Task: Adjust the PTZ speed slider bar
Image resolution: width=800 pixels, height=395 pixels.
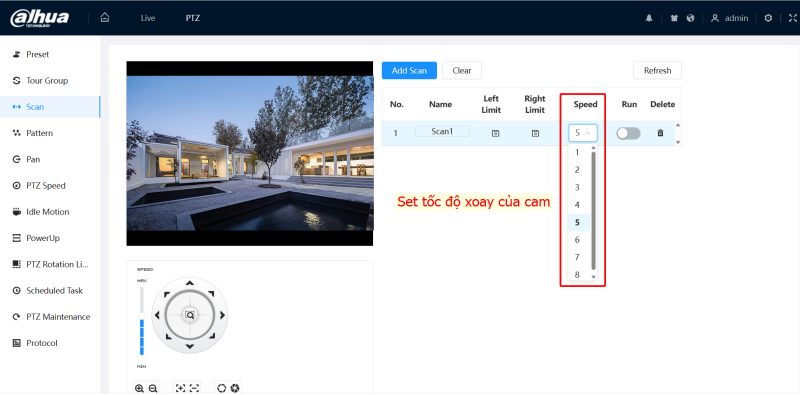Action: [x=142, y=321]
